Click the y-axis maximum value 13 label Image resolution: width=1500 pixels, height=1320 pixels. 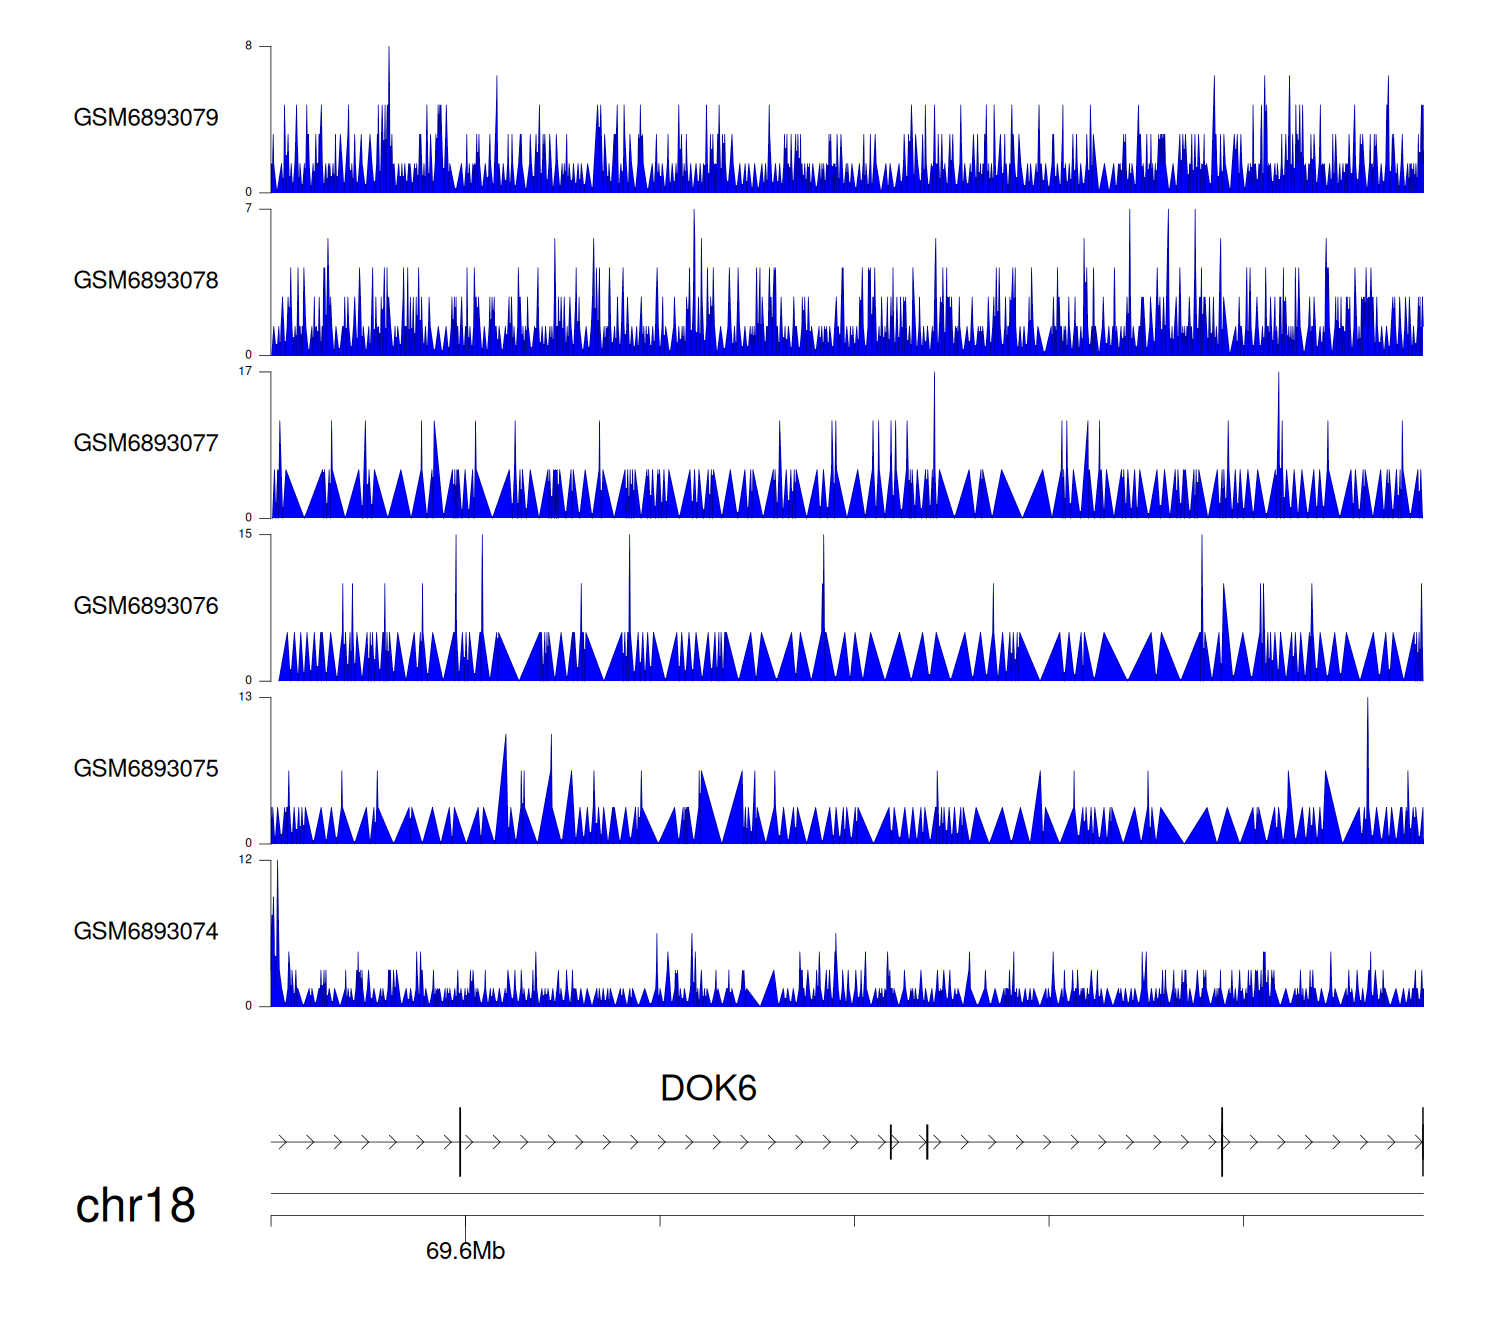pyautogui.click(x=245, y=697)
